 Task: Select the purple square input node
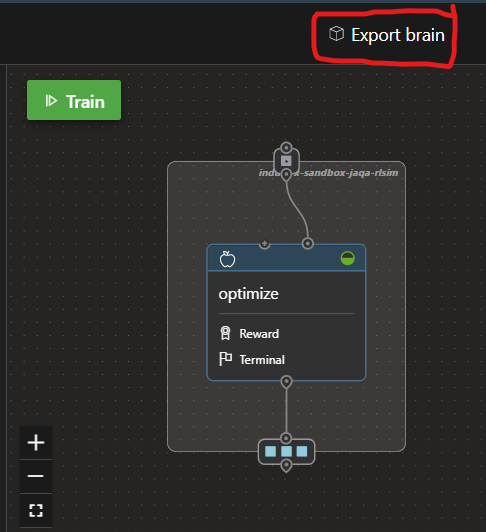pyautogui.click(x=286, y=161)
